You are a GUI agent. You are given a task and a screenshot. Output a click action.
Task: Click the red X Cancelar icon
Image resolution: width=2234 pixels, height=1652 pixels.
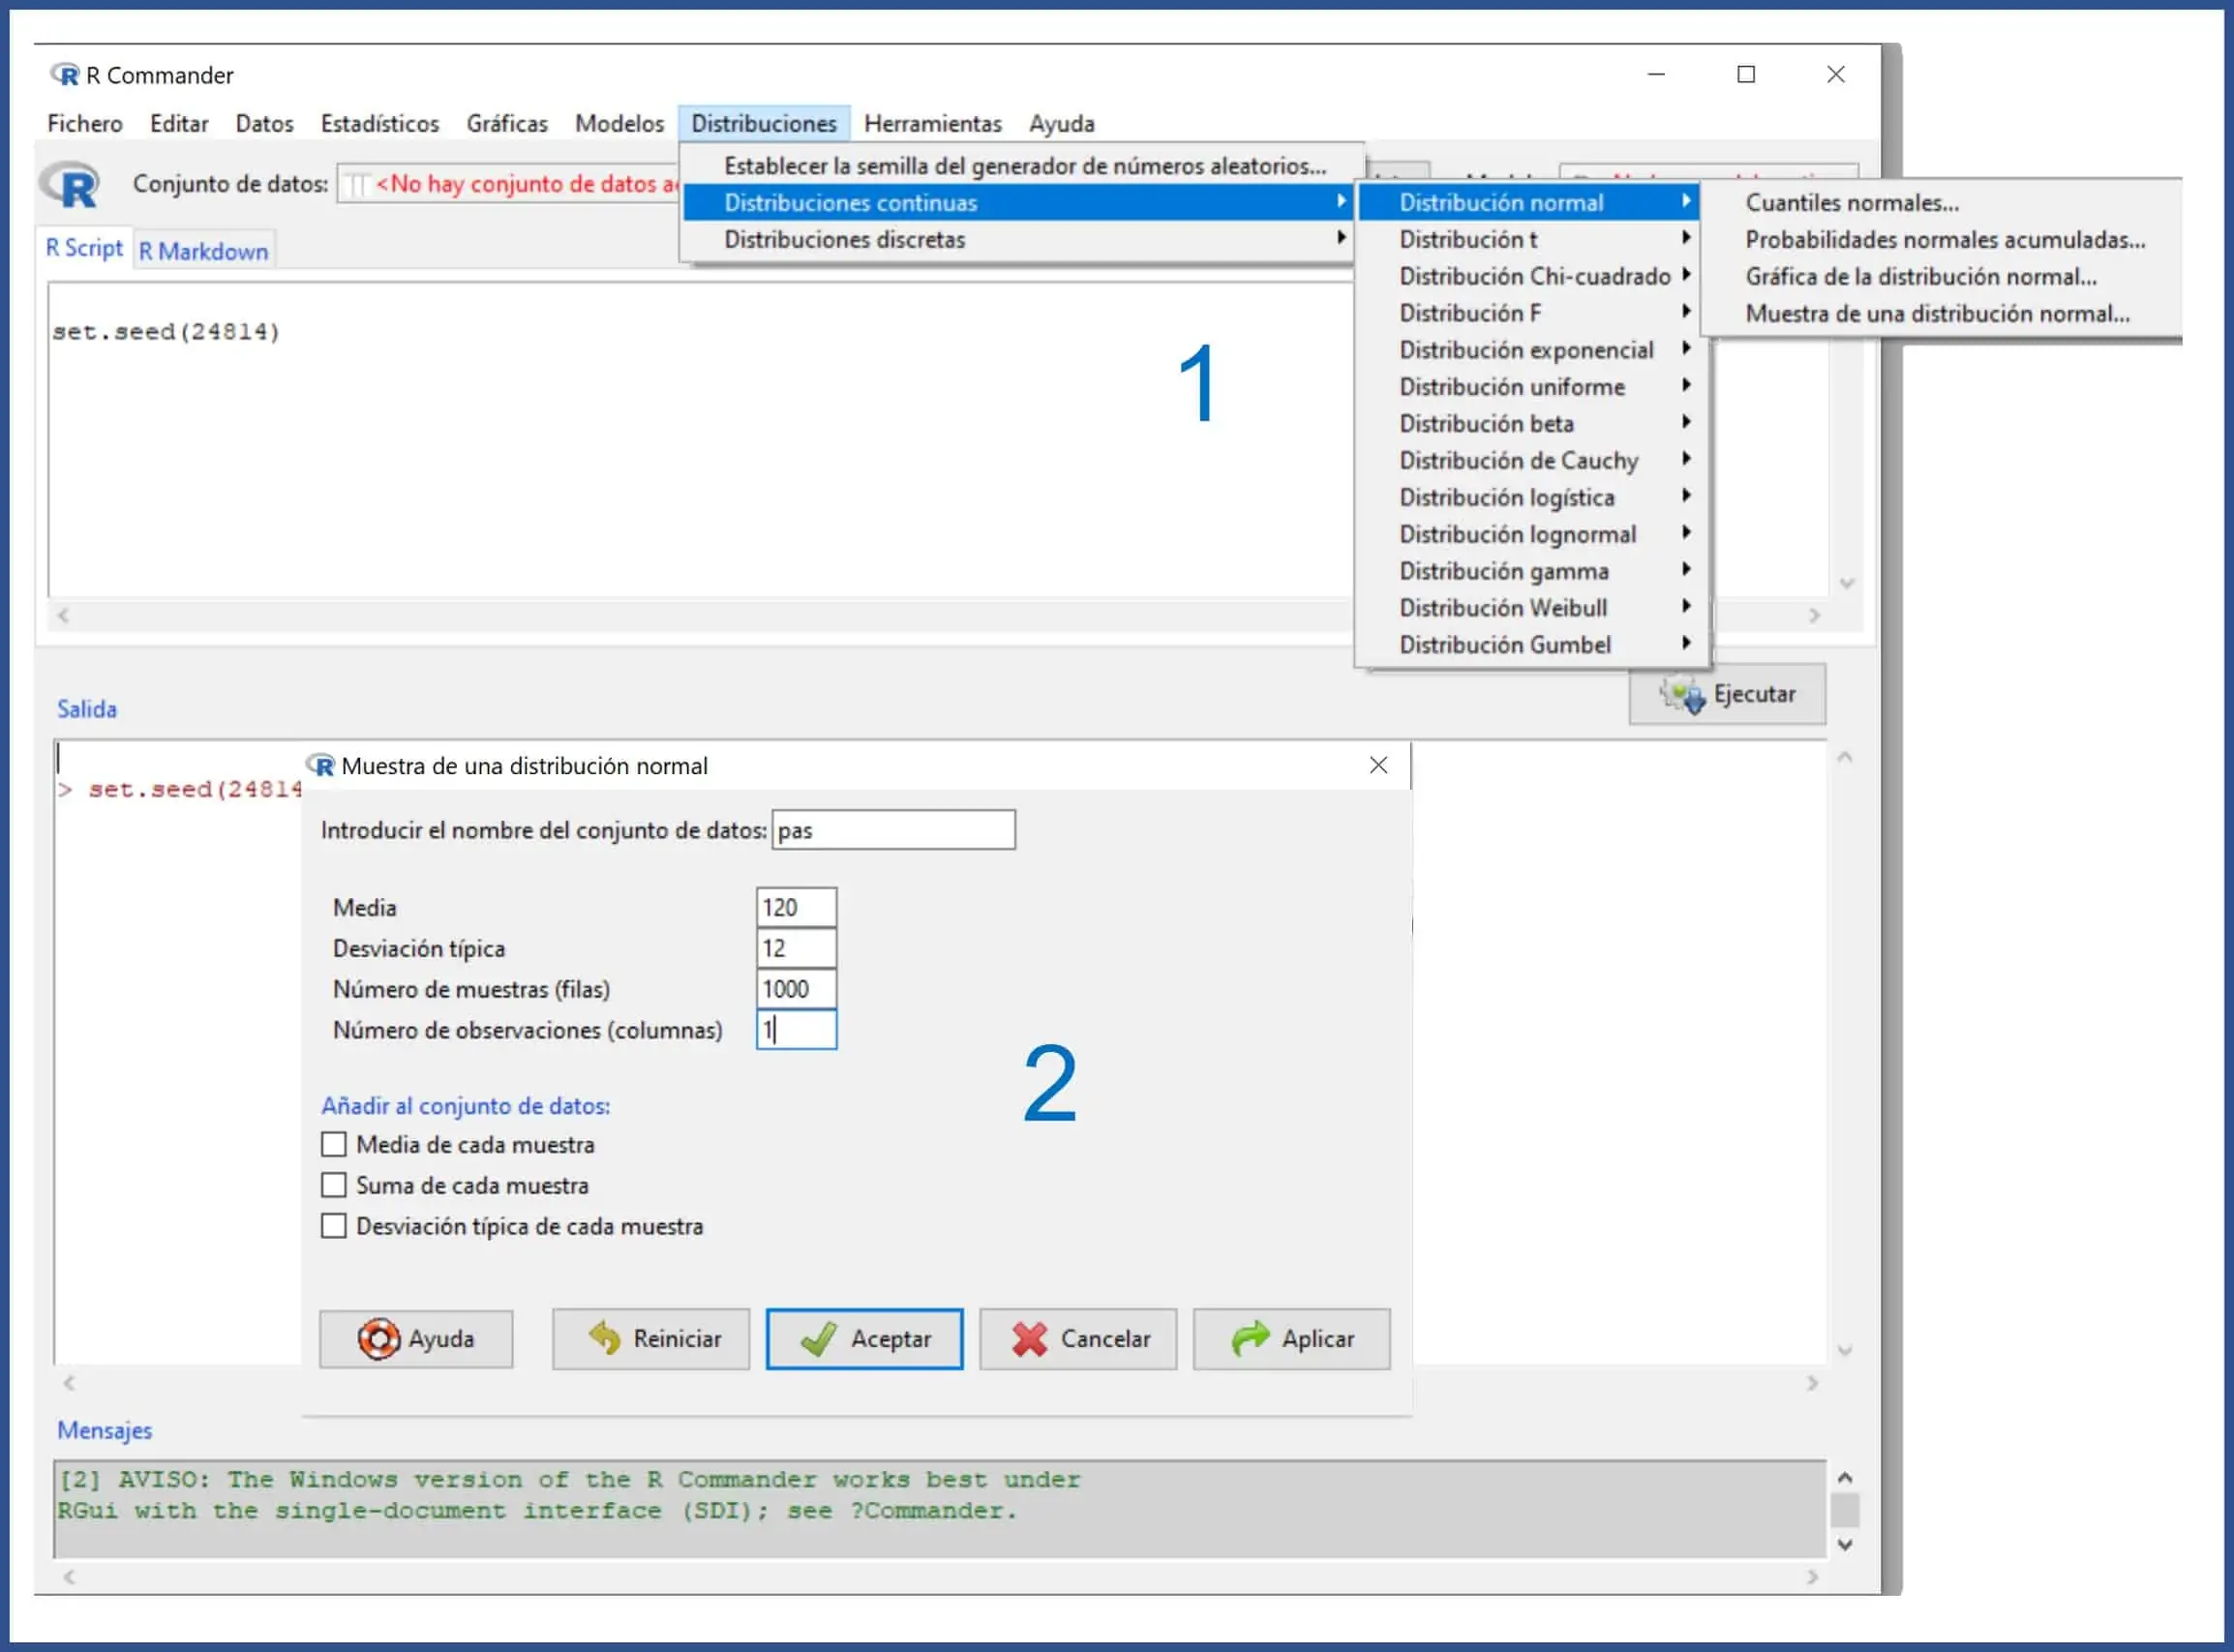point(1029,1338)
